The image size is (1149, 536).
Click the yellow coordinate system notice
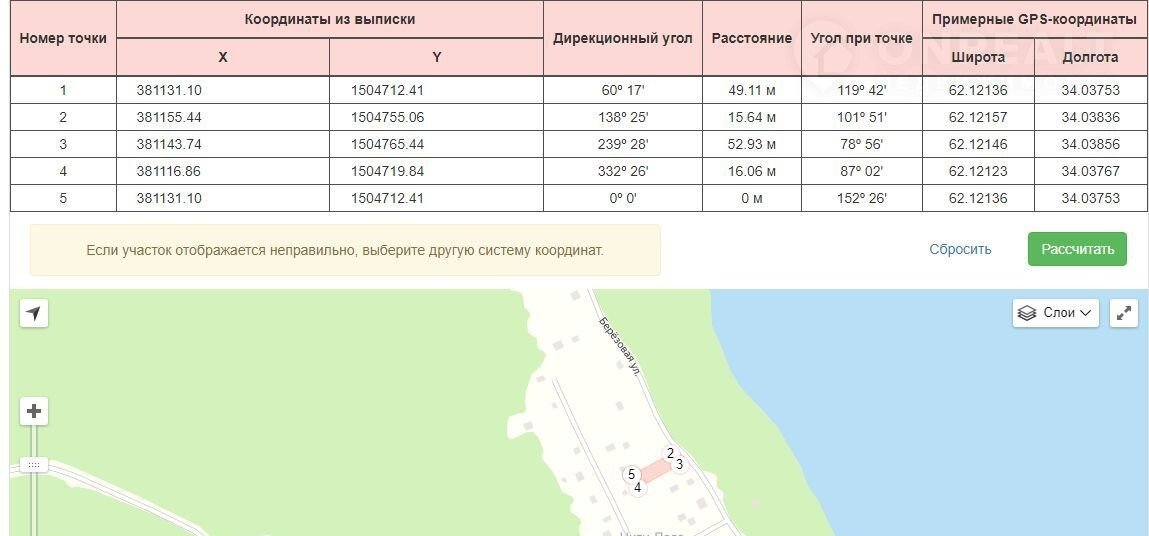345,249
